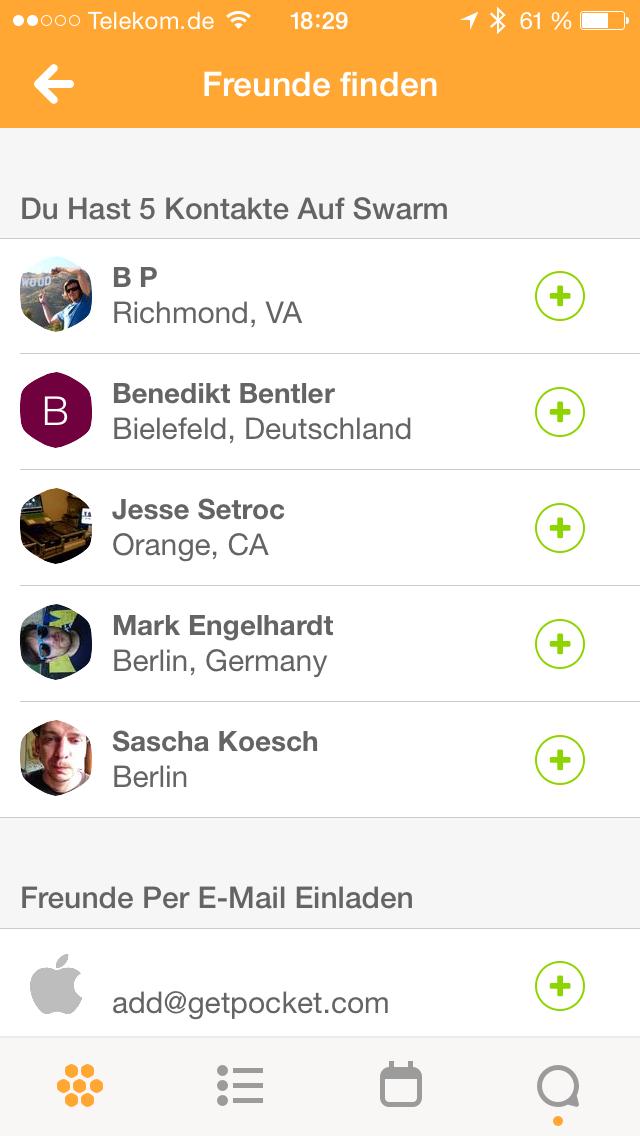Screen dimensions: 640x1136
Task: Add Benedikt Bentler as a friend
Action: pos(560,412)
